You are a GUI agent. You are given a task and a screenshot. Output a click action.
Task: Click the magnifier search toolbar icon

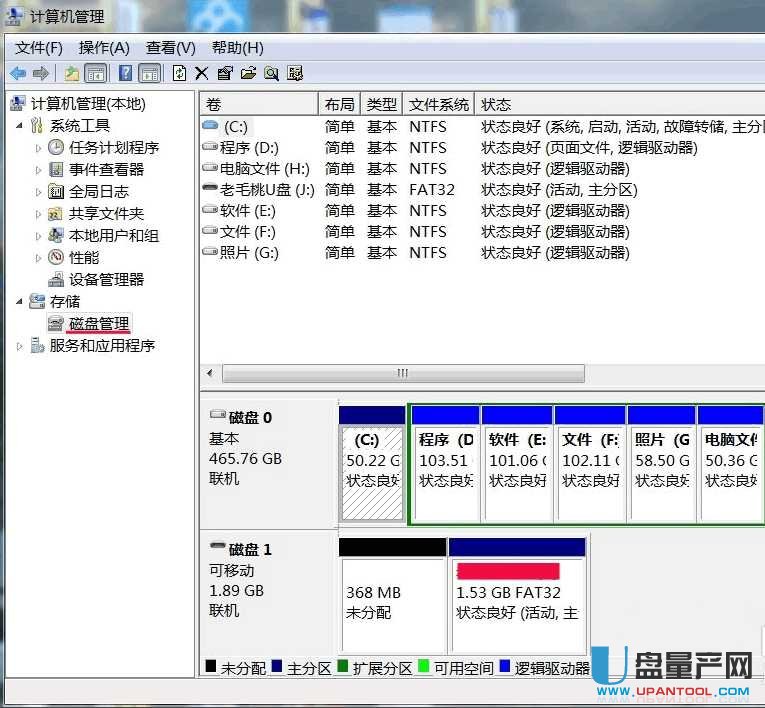(271, 73)
